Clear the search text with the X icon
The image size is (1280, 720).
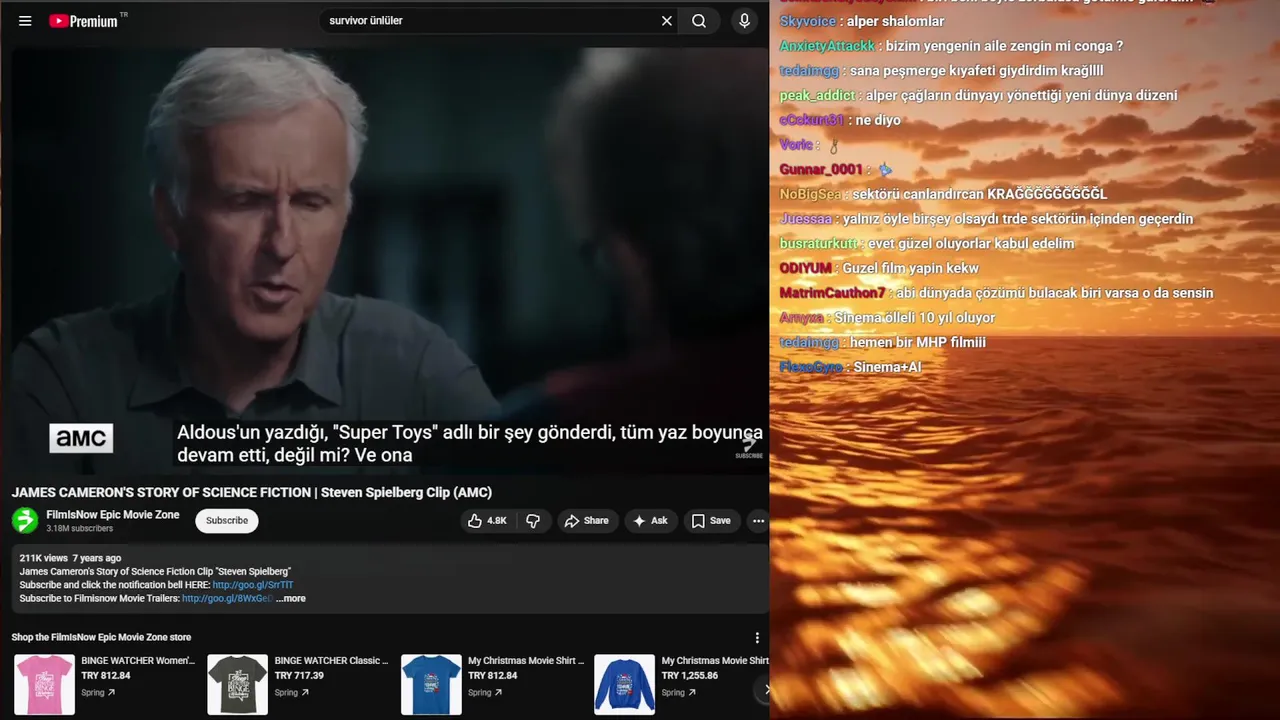click(x=667, y=21)
